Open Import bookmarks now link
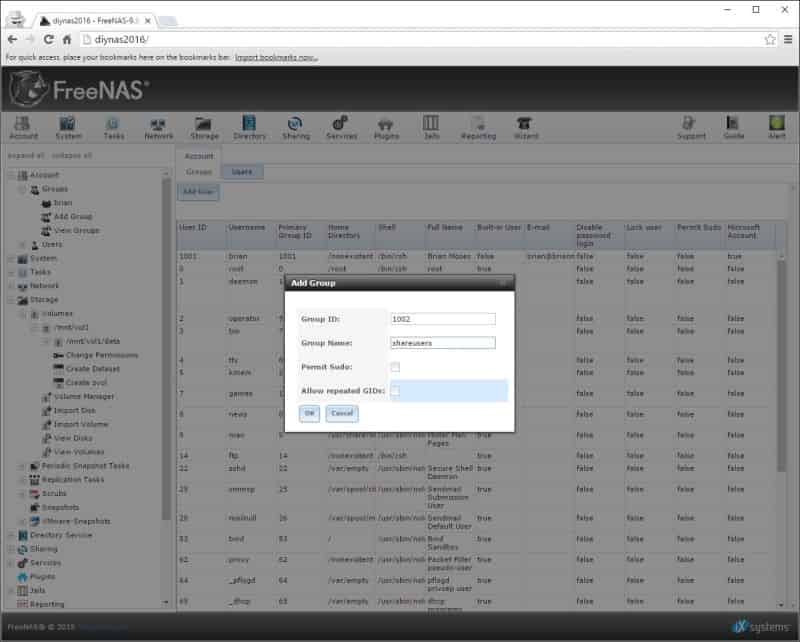 pyautogui.click(x=276, y=57)
